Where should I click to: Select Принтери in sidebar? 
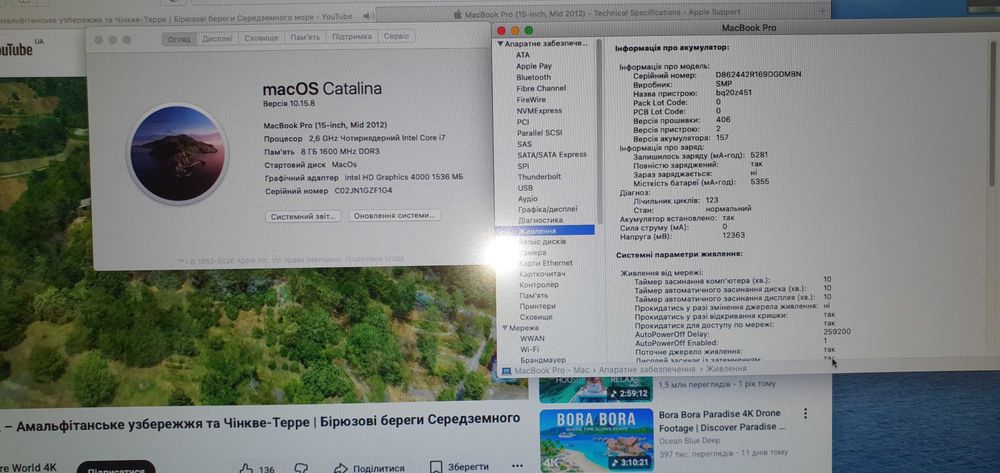click(538, 306)
